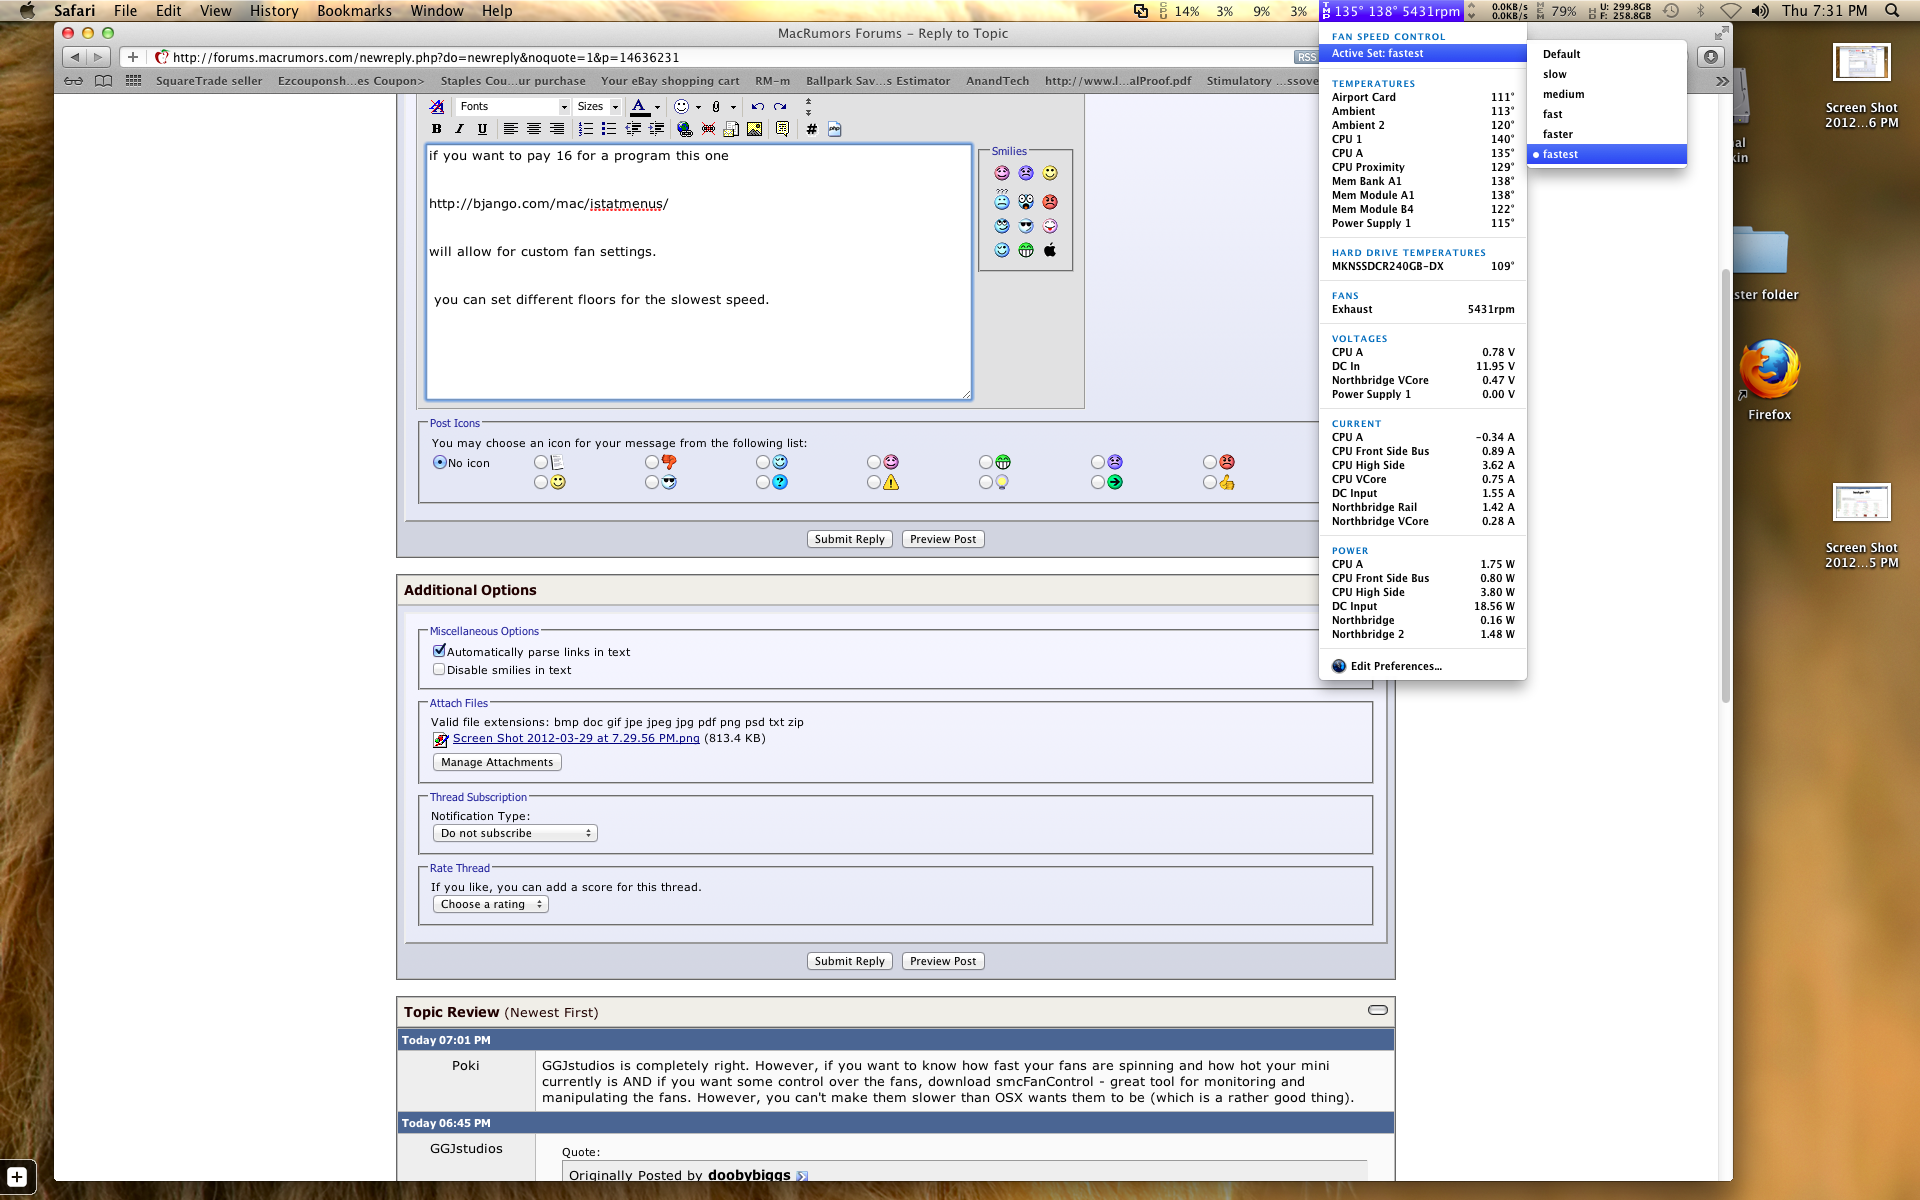1920x1200 pixels.
Task: Expand the Do not subscribe notification dropdown
Action: coord(515,833)
